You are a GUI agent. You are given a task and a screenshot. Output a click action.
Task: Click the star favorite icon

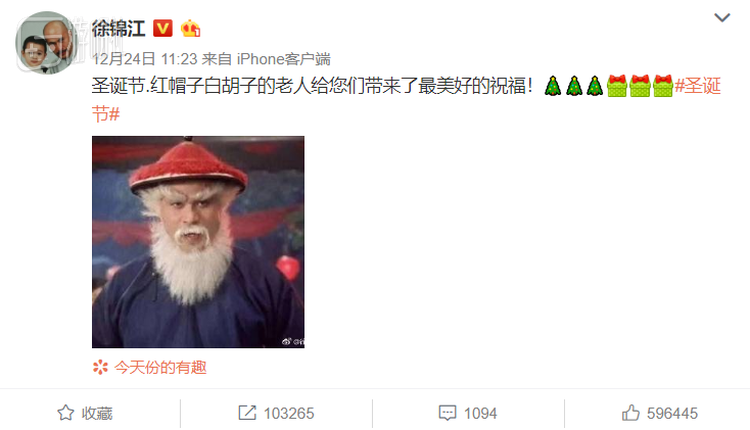point(66,413)
